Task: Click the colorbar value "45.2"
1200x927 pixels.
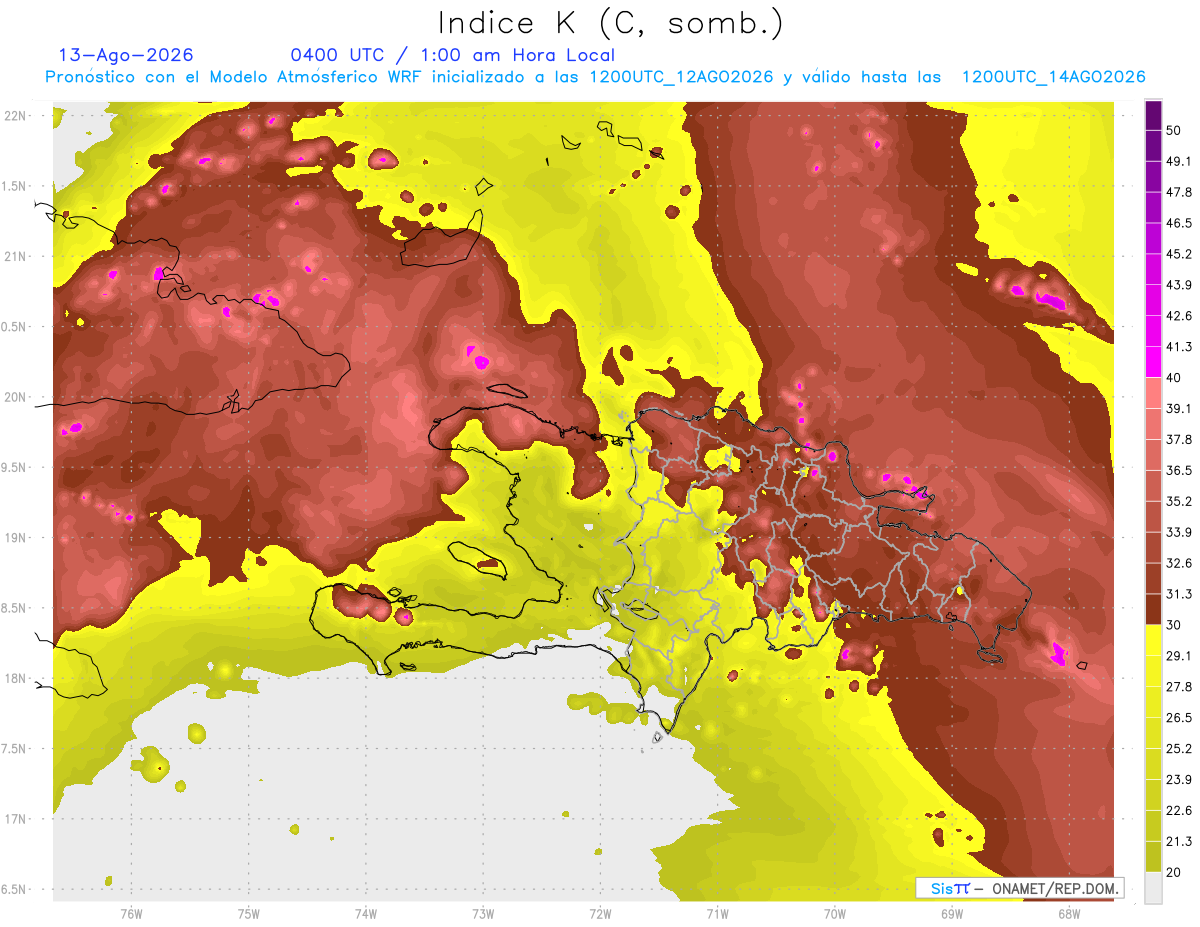Action: [1179, 254]
